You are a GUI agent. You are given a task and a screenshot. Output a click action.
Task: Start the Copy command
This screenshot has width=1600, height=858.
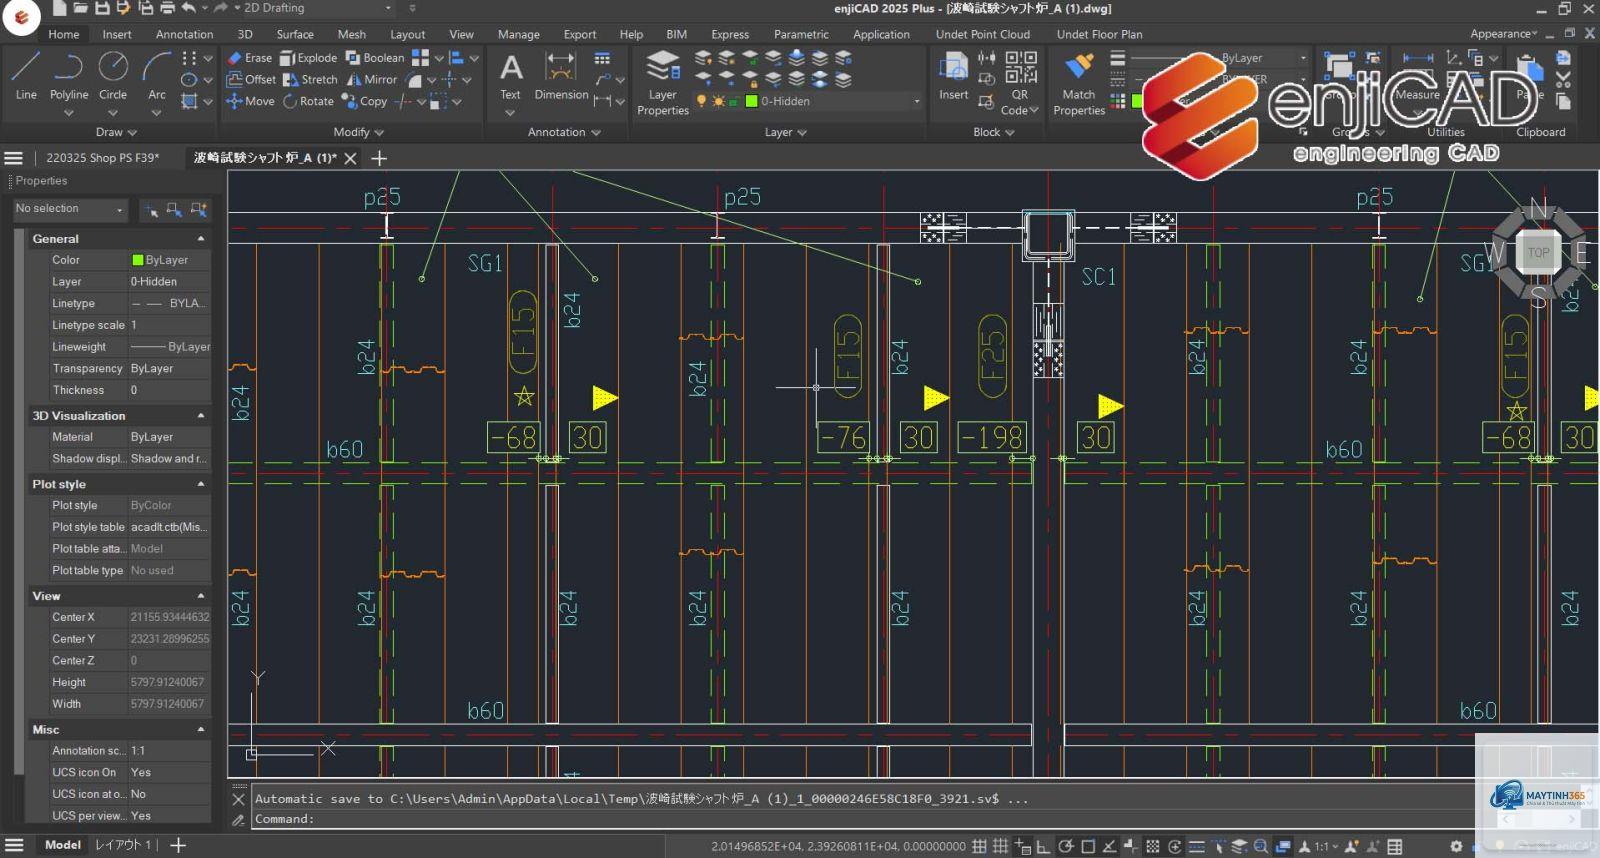(x=364, y=101)
